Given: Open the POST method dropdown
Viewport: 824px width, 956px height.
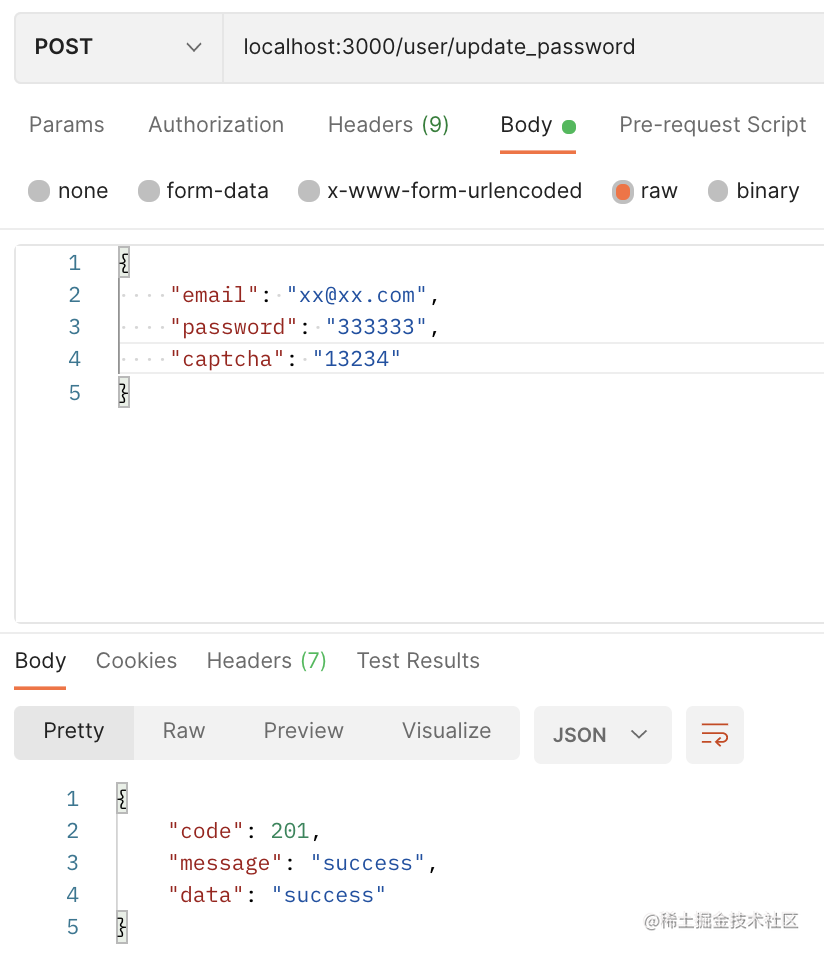Looking at the screenshot, I should tap(118, 47).
